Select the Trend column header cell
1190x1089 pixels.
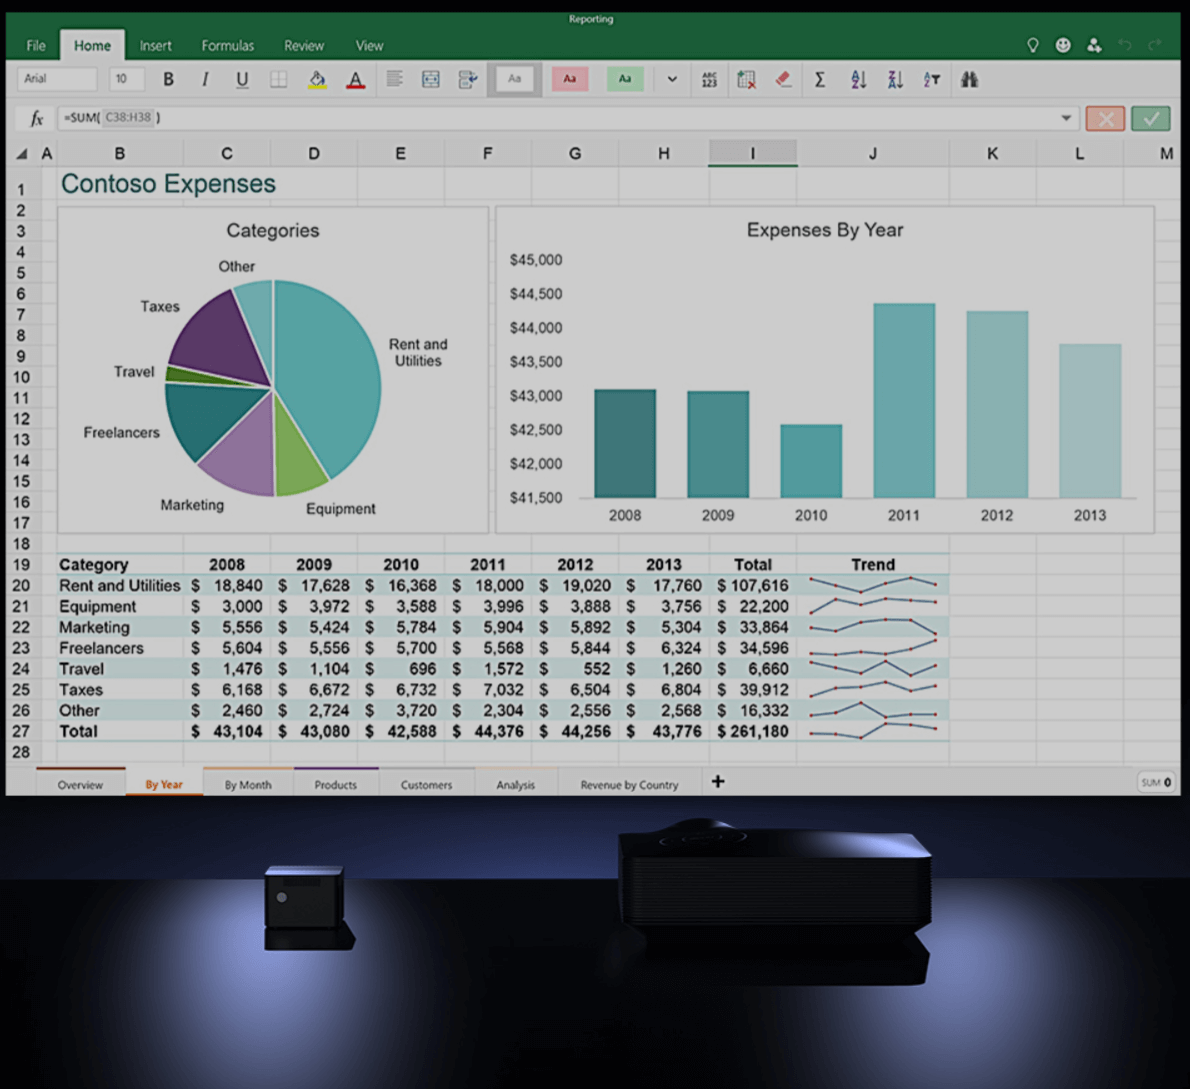873,565
